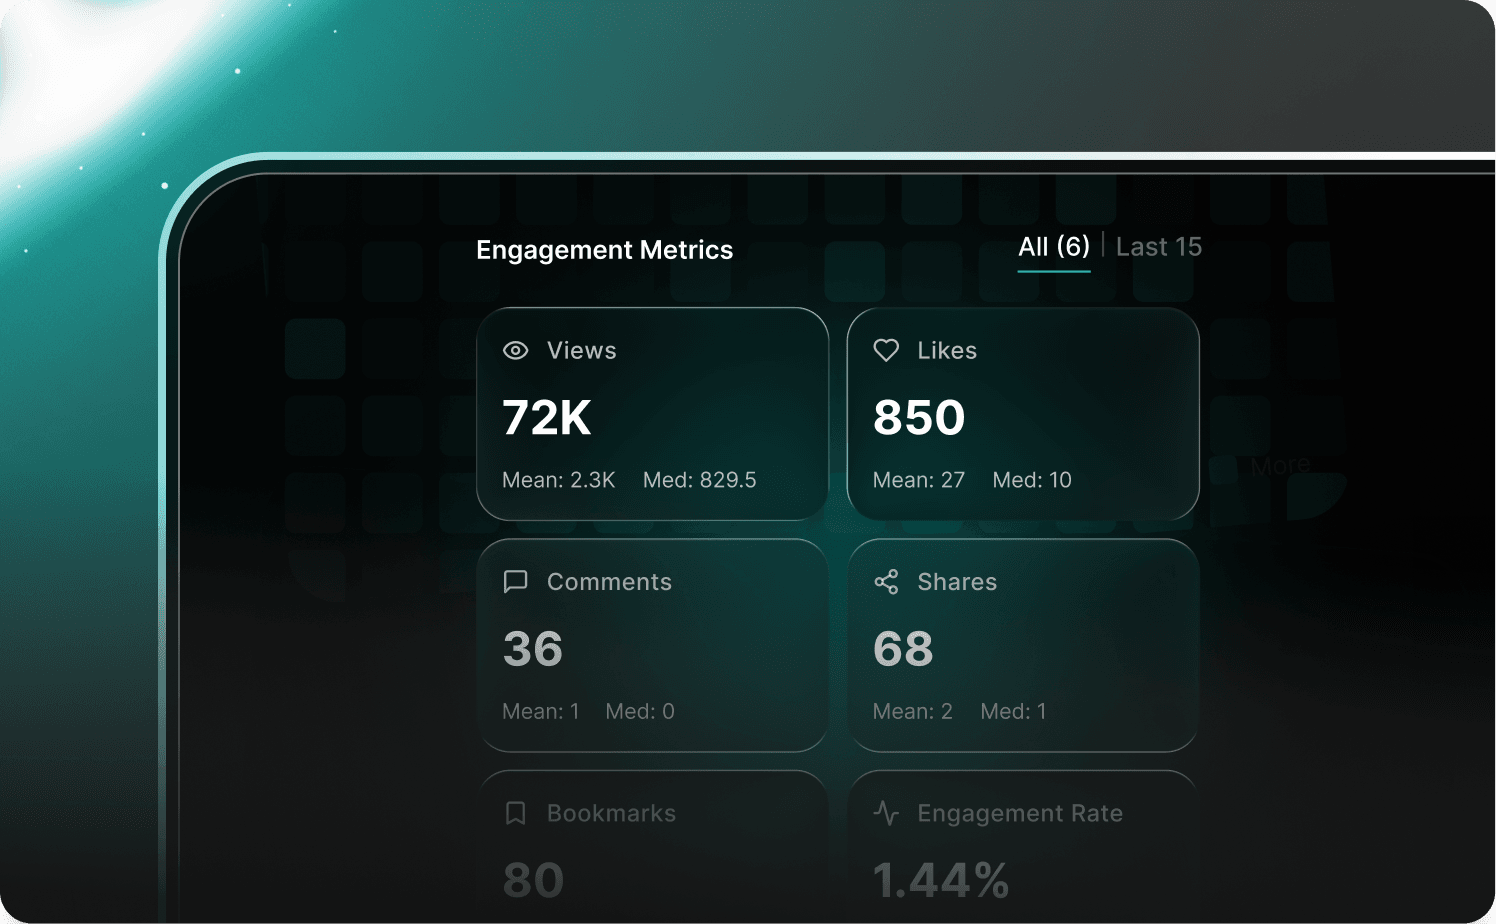Screen dimensions: 1496x924
Task: Click the 36 comments value
Action: (x=533, y=649)
